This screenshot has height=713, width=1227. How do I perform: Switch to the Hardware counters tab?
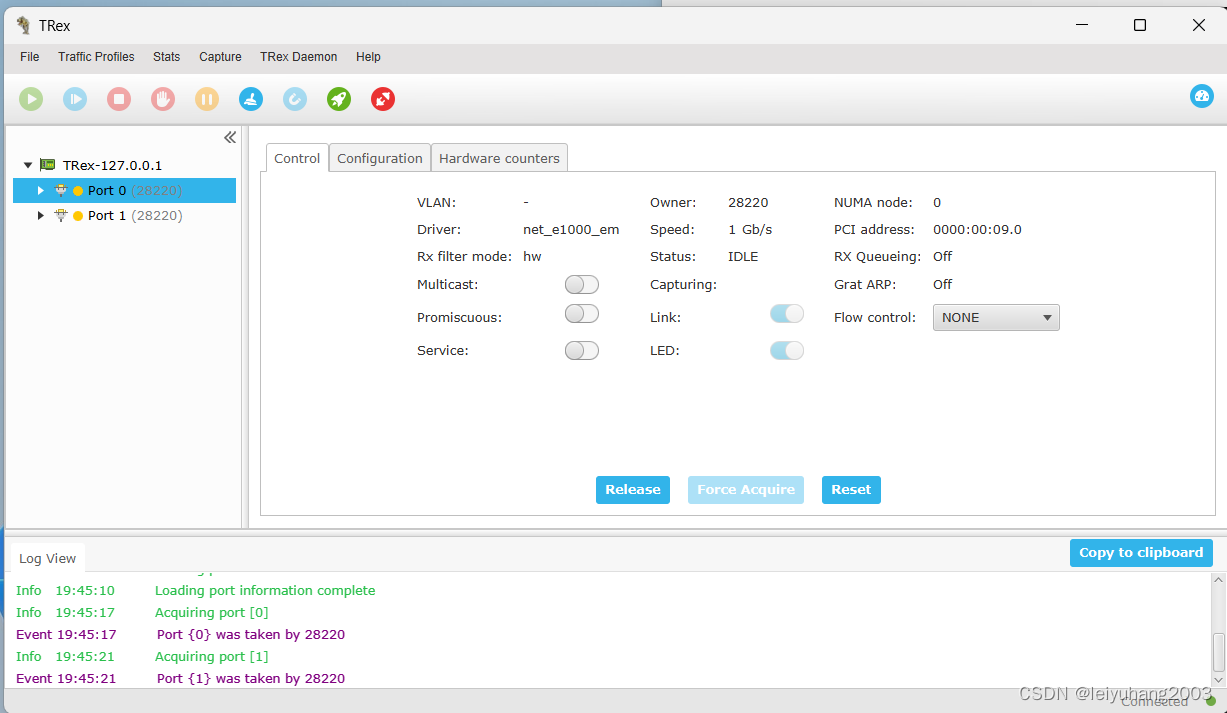(499, 158)
